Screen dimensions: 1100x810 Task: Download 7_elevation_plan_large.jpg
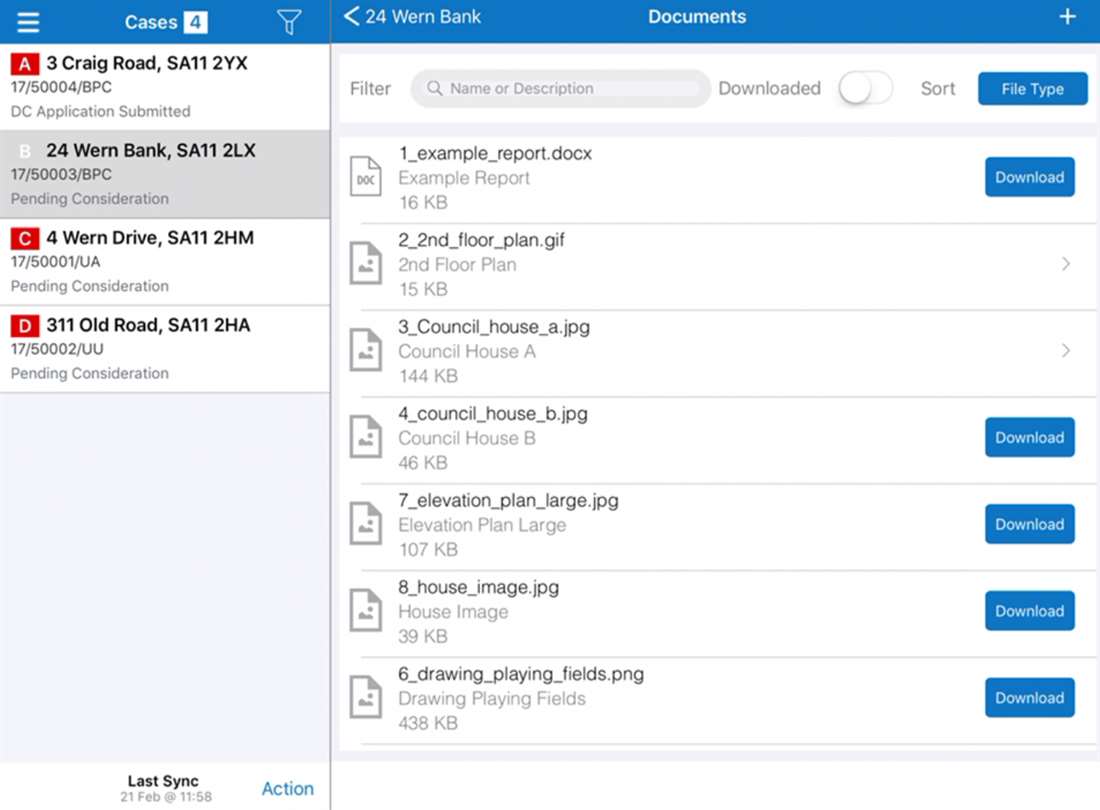click(x=1029, y=524)
